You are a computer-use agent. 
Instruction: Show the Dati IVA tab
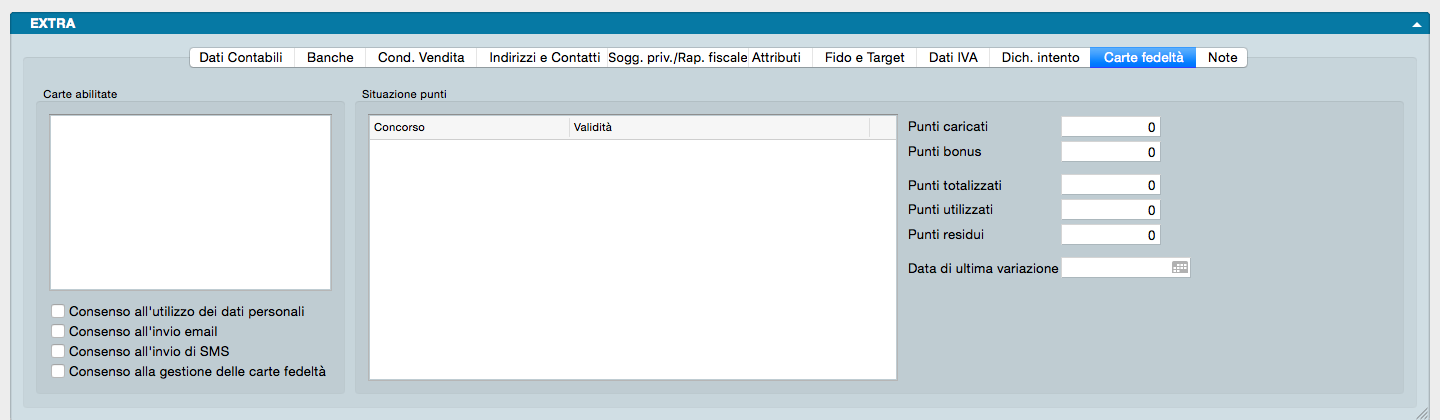(x=953, y=58)
